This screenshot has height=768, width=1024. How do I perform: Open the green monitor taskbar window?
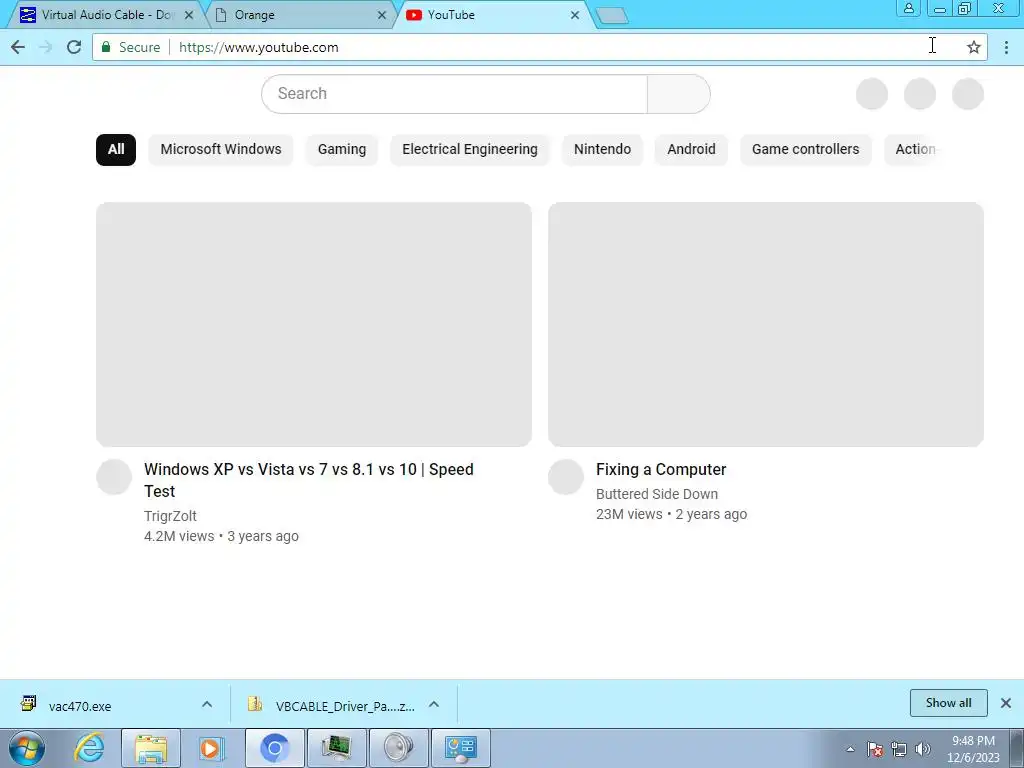[x=337, y=748]
